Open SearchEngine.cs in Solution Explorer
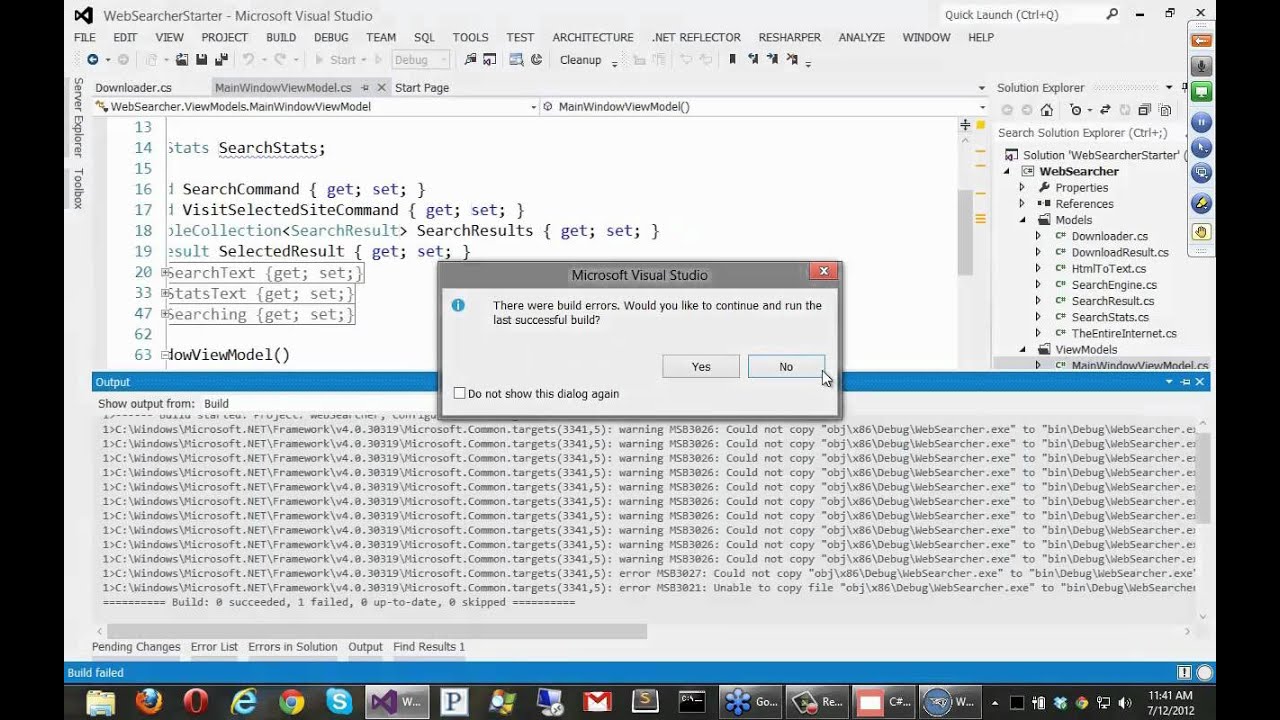This screenshot has width=1280, height=720. coord(1114,285)
